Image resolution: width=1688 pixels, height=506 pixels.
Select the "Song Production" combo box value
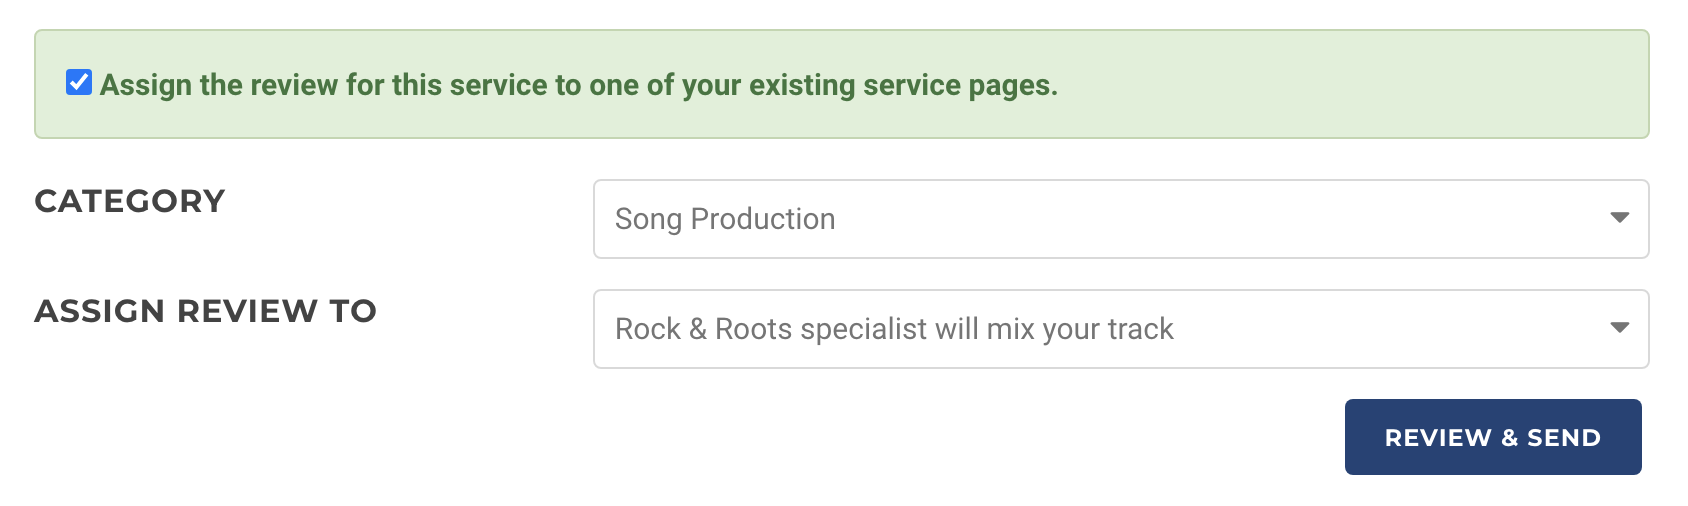725,219
